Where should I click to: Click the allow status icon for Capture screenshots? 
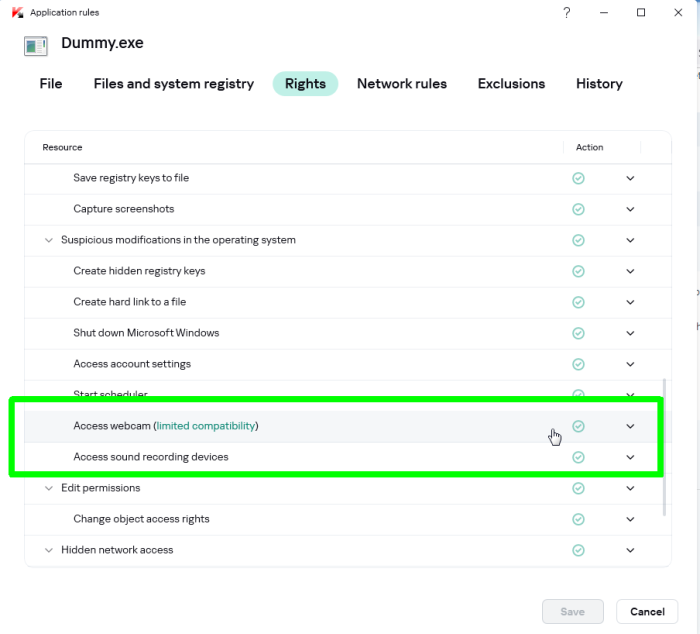(578, 209)
